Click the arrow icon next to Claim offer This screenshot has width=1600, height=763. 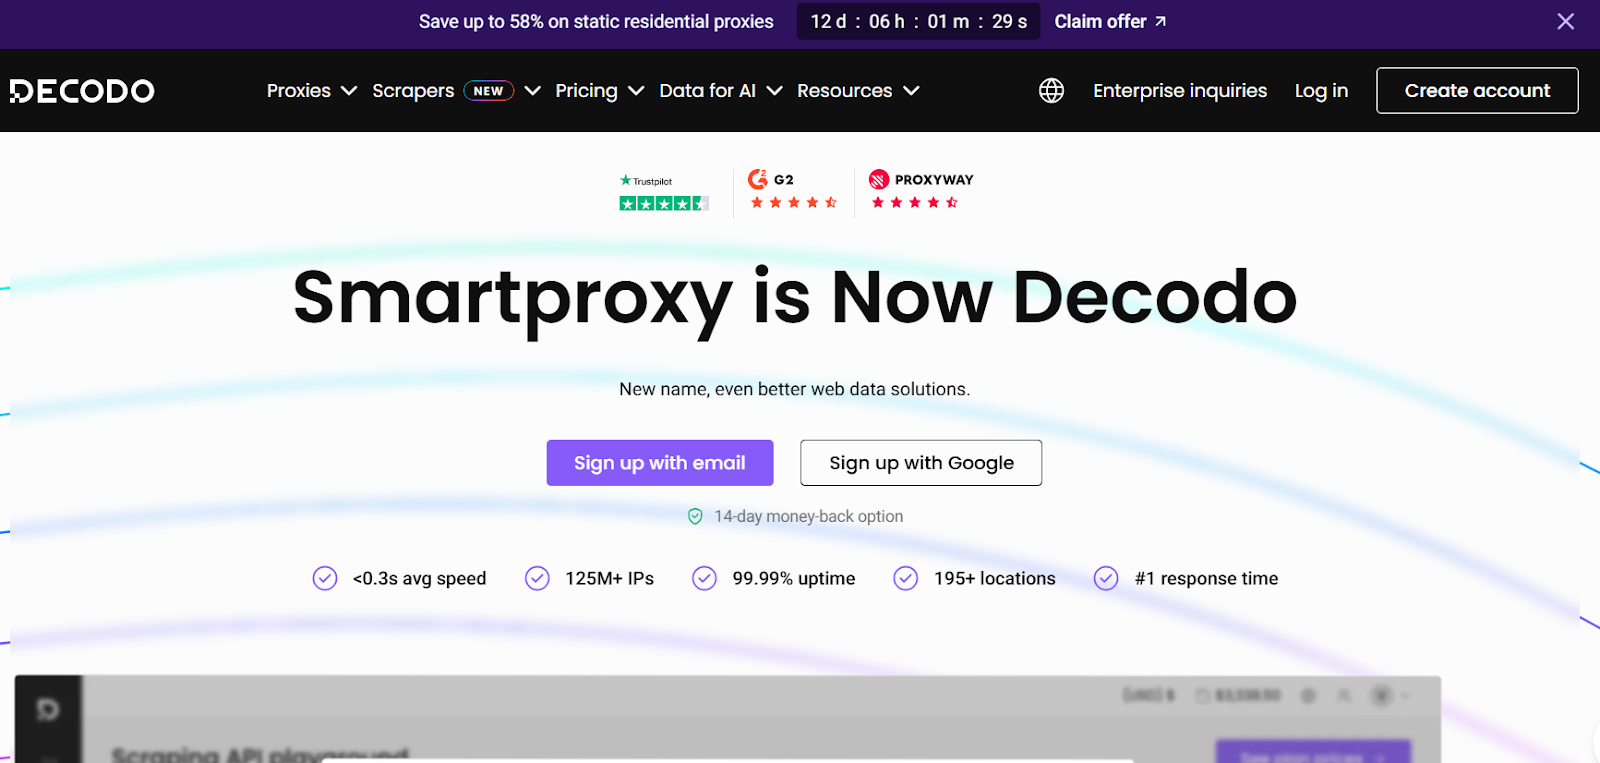click(x=1160, y=21)
